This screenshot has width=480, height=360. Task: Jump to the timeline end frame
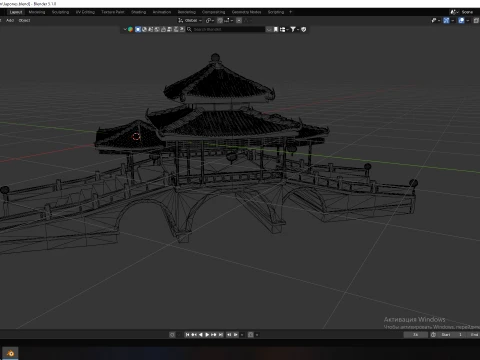pyautogui.click(x=220, y=335)
